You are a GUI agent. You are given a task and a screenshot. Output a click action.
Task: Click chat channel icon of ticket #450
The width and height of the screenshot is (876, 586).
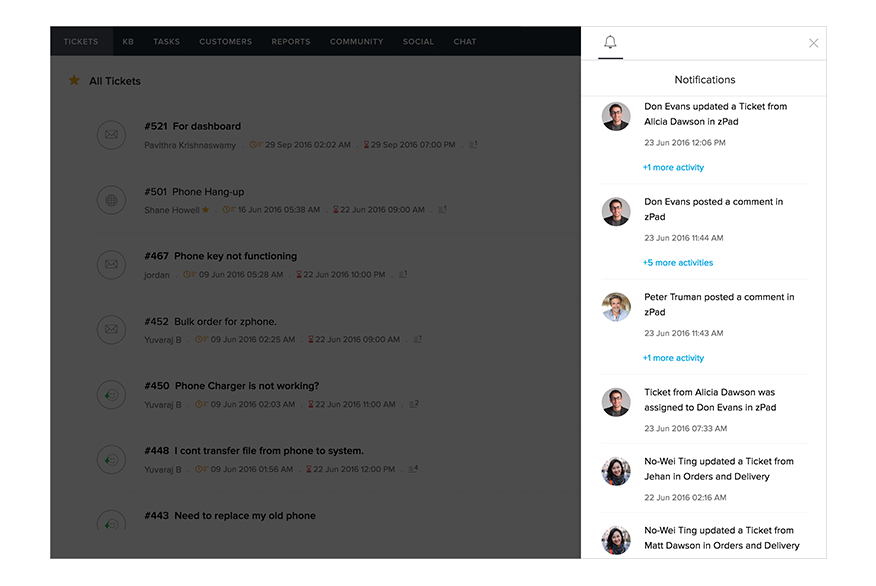click(111, 394)
